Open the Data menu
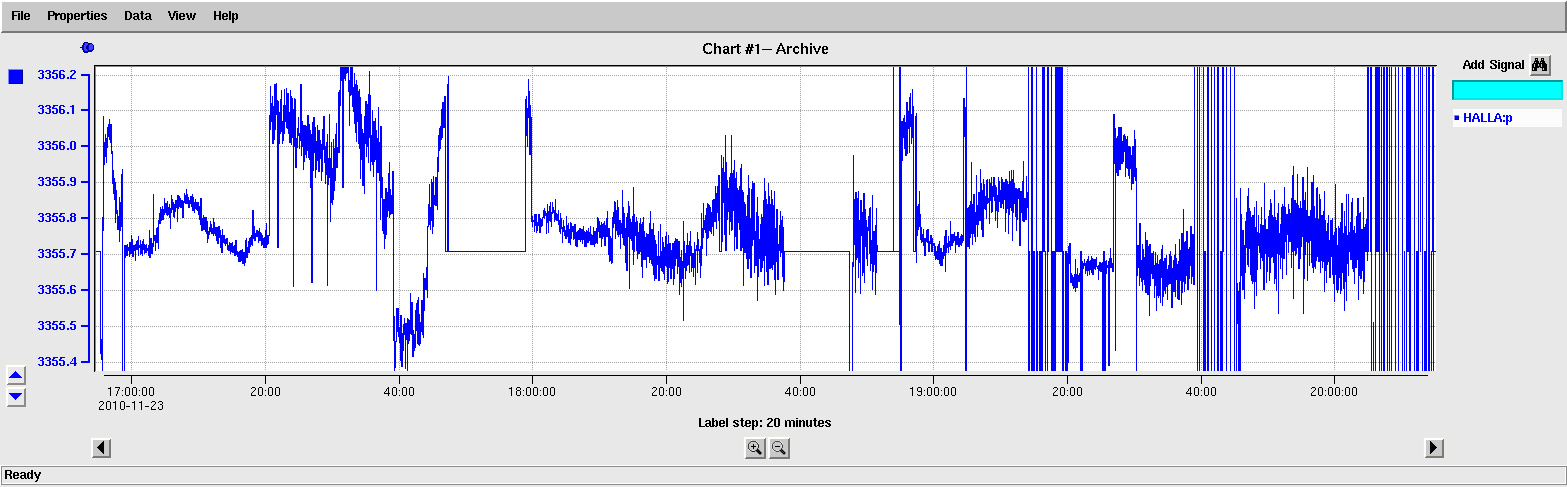Image resolution: width=1567 pixels, height=487 pixels. 138,16
